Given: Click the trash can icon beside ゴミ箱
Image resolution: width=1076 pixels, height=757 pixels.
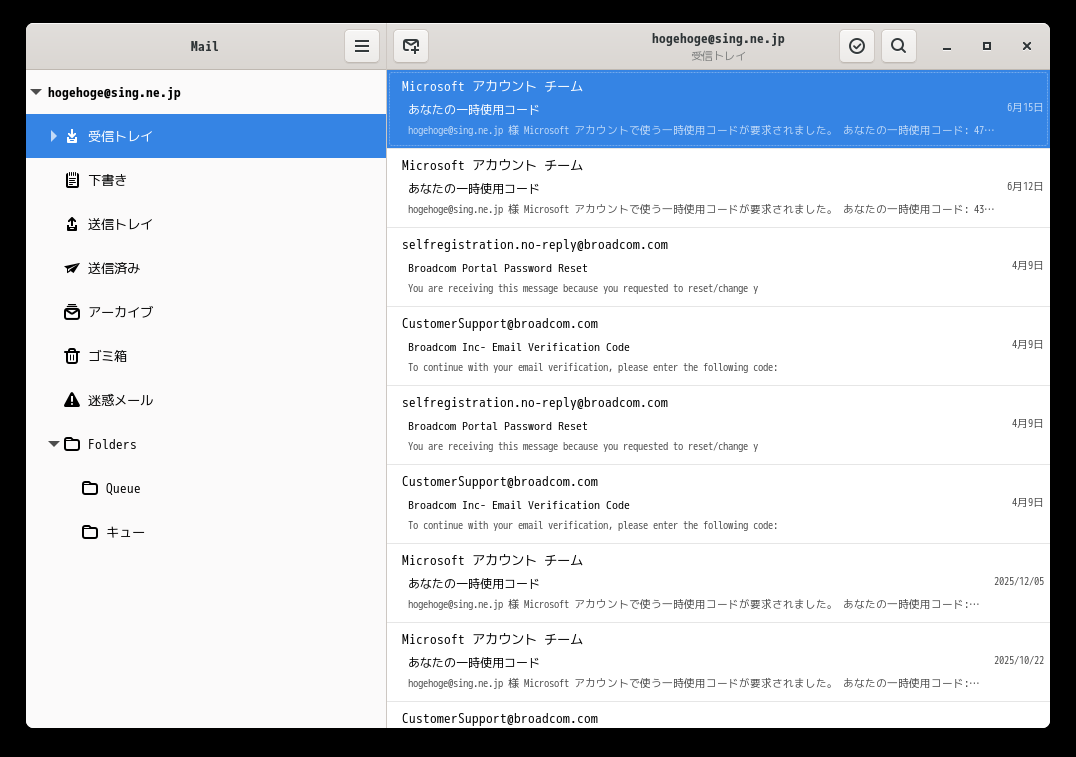Looking at the screenshot, I should [72, 356].
